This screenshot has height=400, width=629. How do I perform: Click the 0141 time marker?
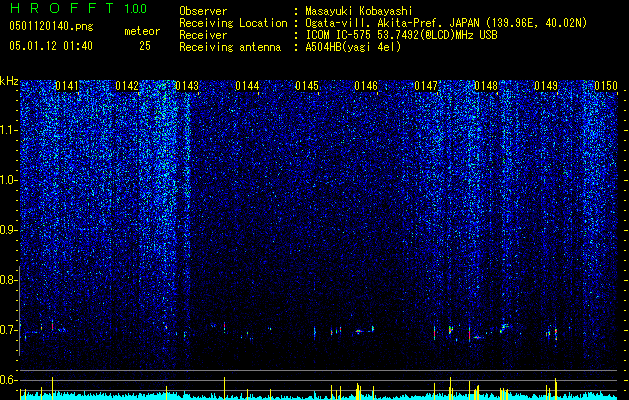click(x=67, y=86)
